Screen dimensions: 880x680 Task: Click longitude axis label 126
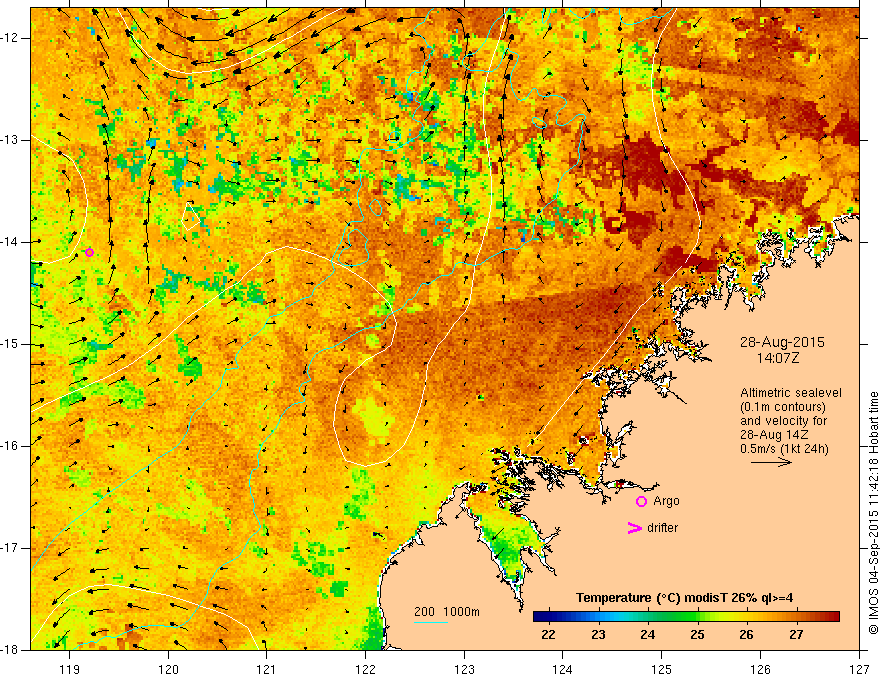click(x=760, y=669)
